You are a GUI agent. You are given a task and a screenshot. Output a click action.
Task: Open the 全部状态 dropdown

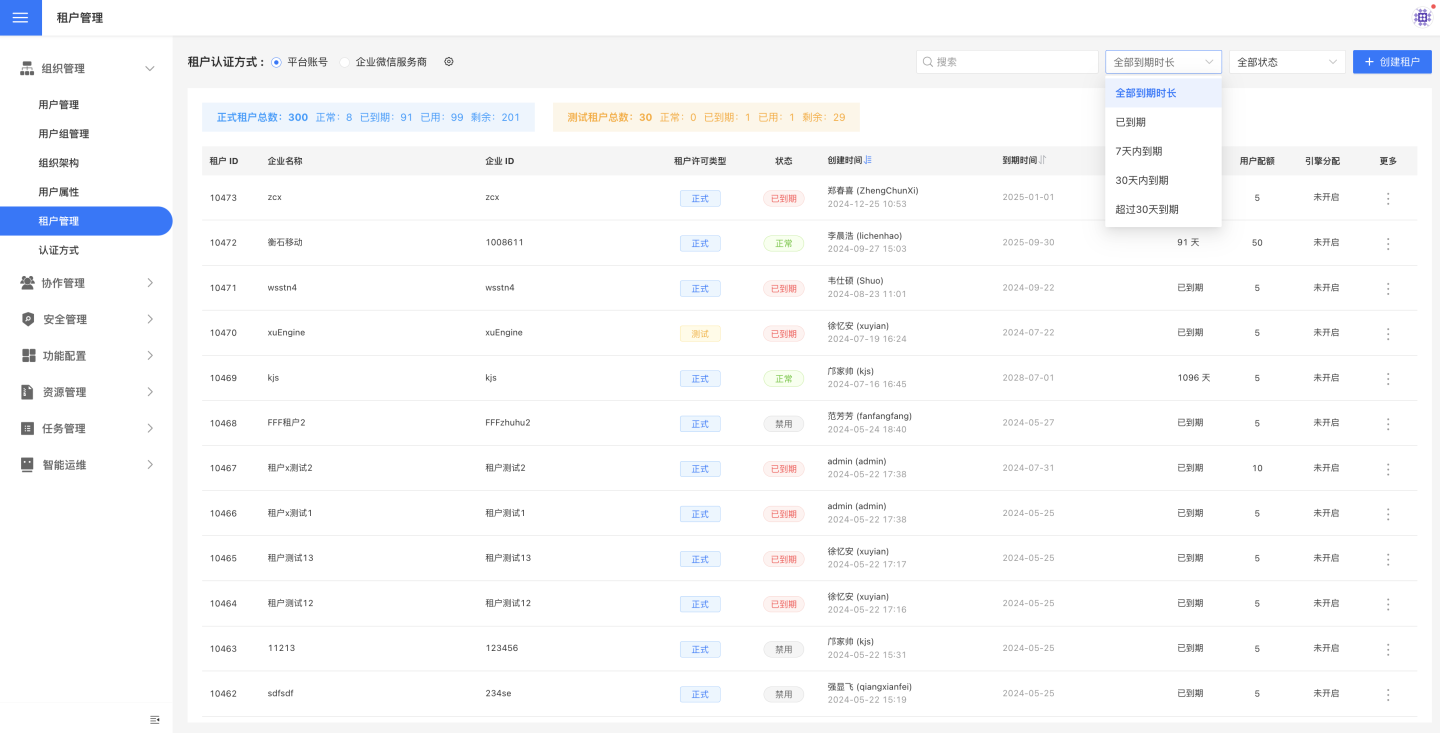(x=1287, y=62)
